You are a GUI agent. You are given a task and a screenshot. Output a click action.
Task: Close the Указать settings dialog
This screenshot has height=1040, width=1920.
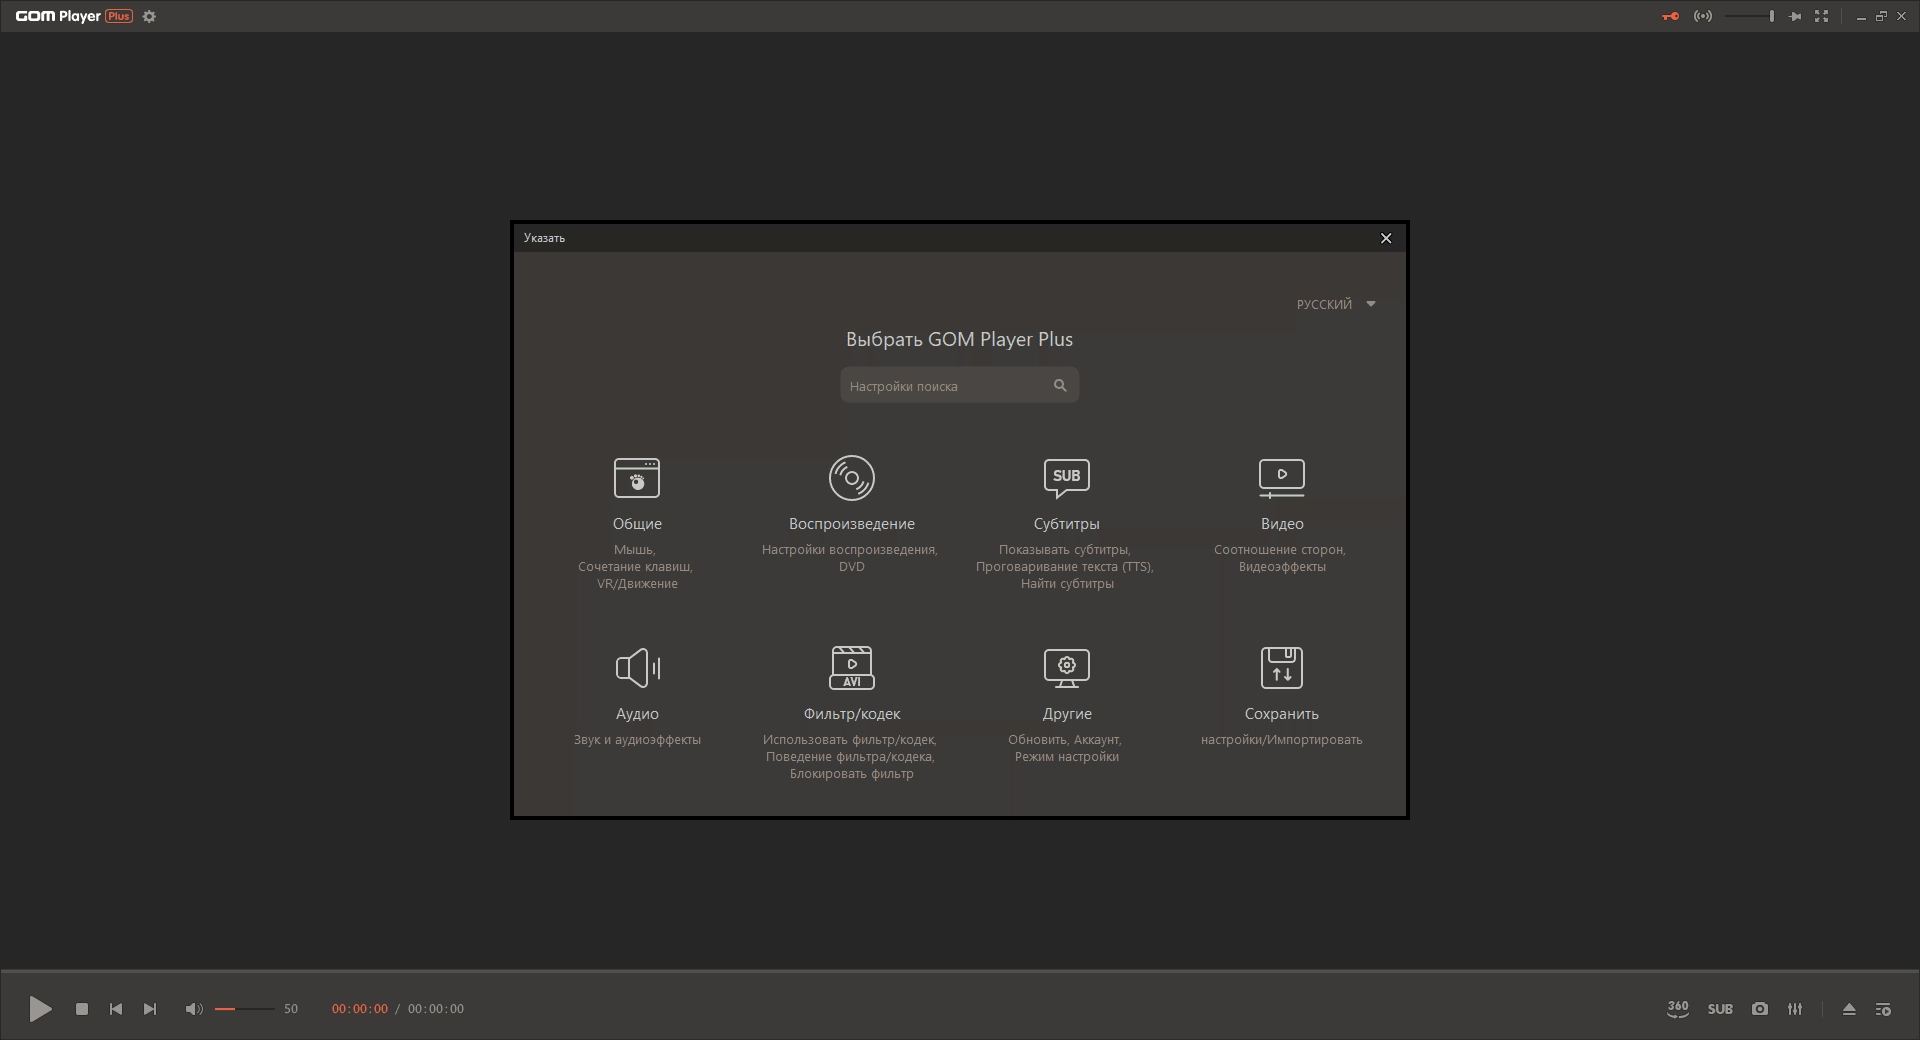(x=1386, y=238)
